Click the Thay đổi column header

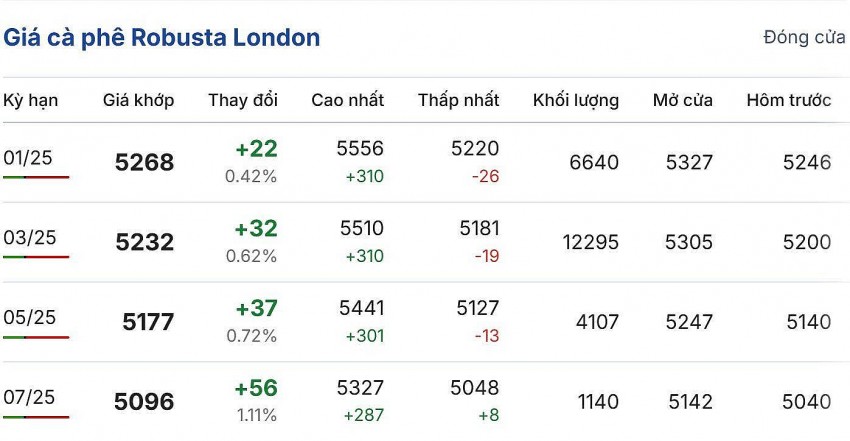[x=243, y=100]
